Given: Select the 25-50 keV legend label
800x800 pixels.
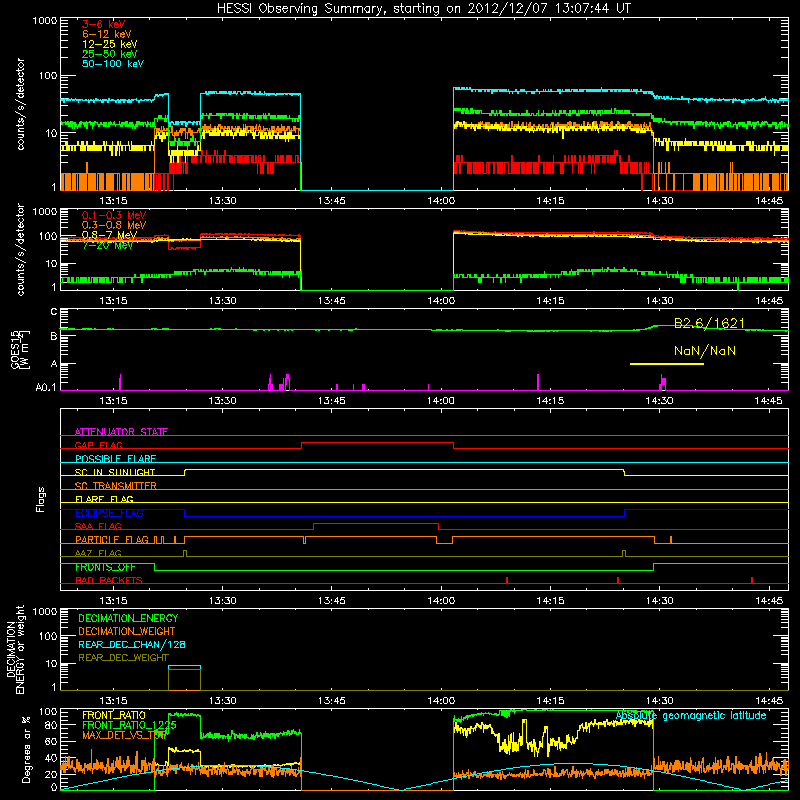Looking at the screenshot, I should [x=109, y=54].
